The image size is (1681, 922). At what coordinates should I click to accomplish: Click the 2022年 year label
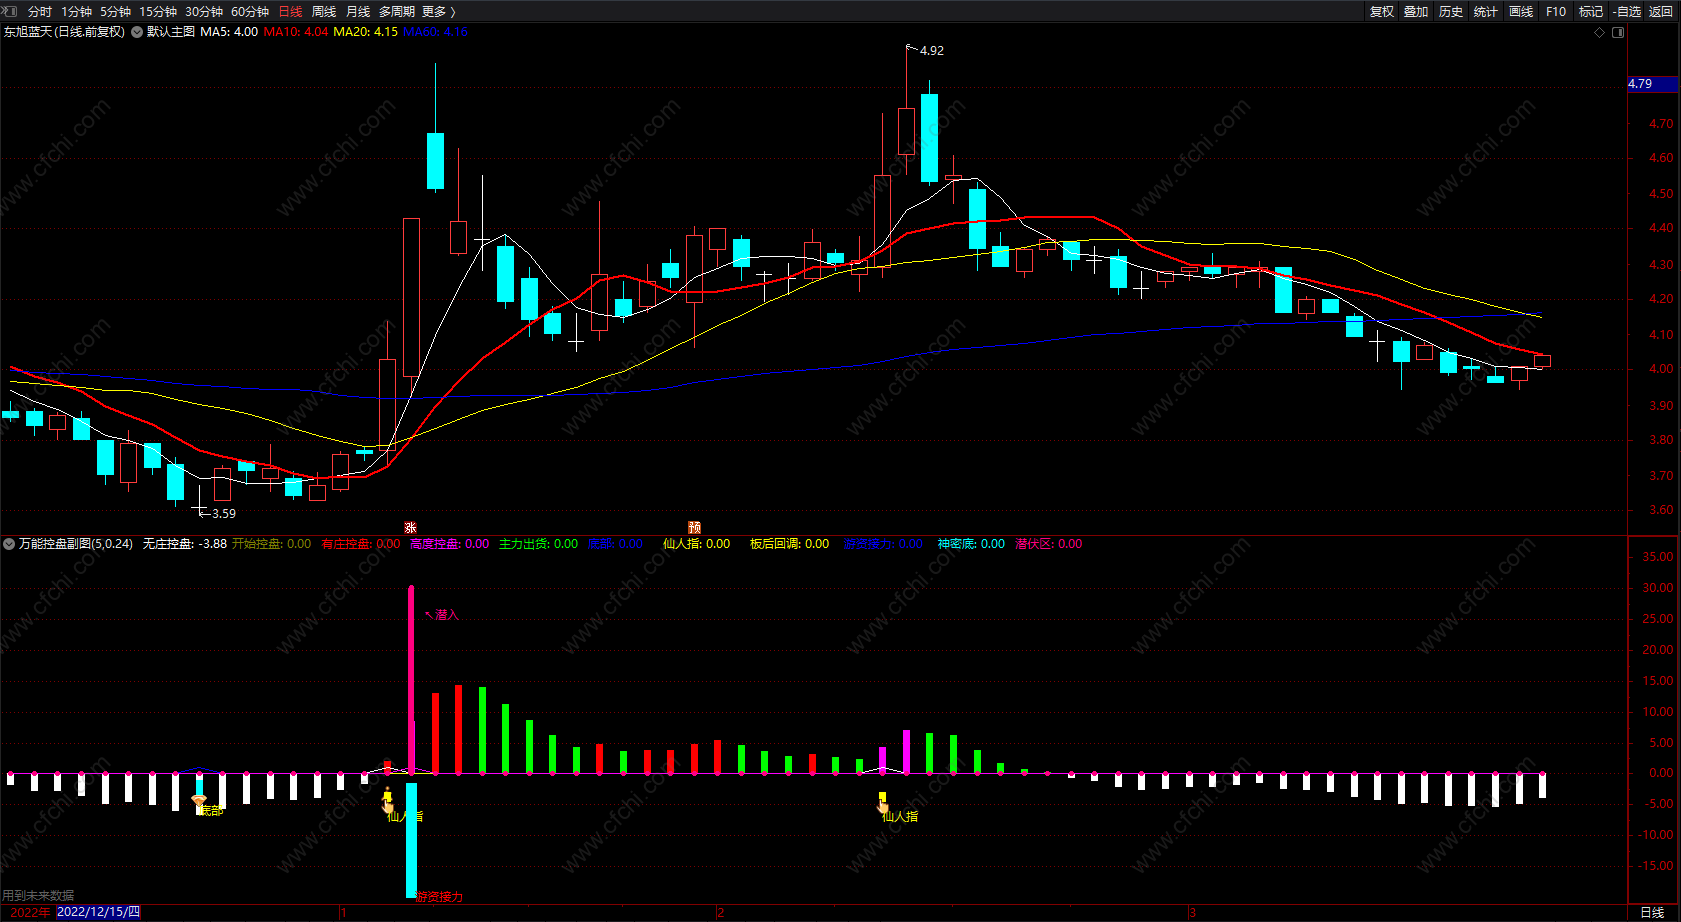(30, 912)
